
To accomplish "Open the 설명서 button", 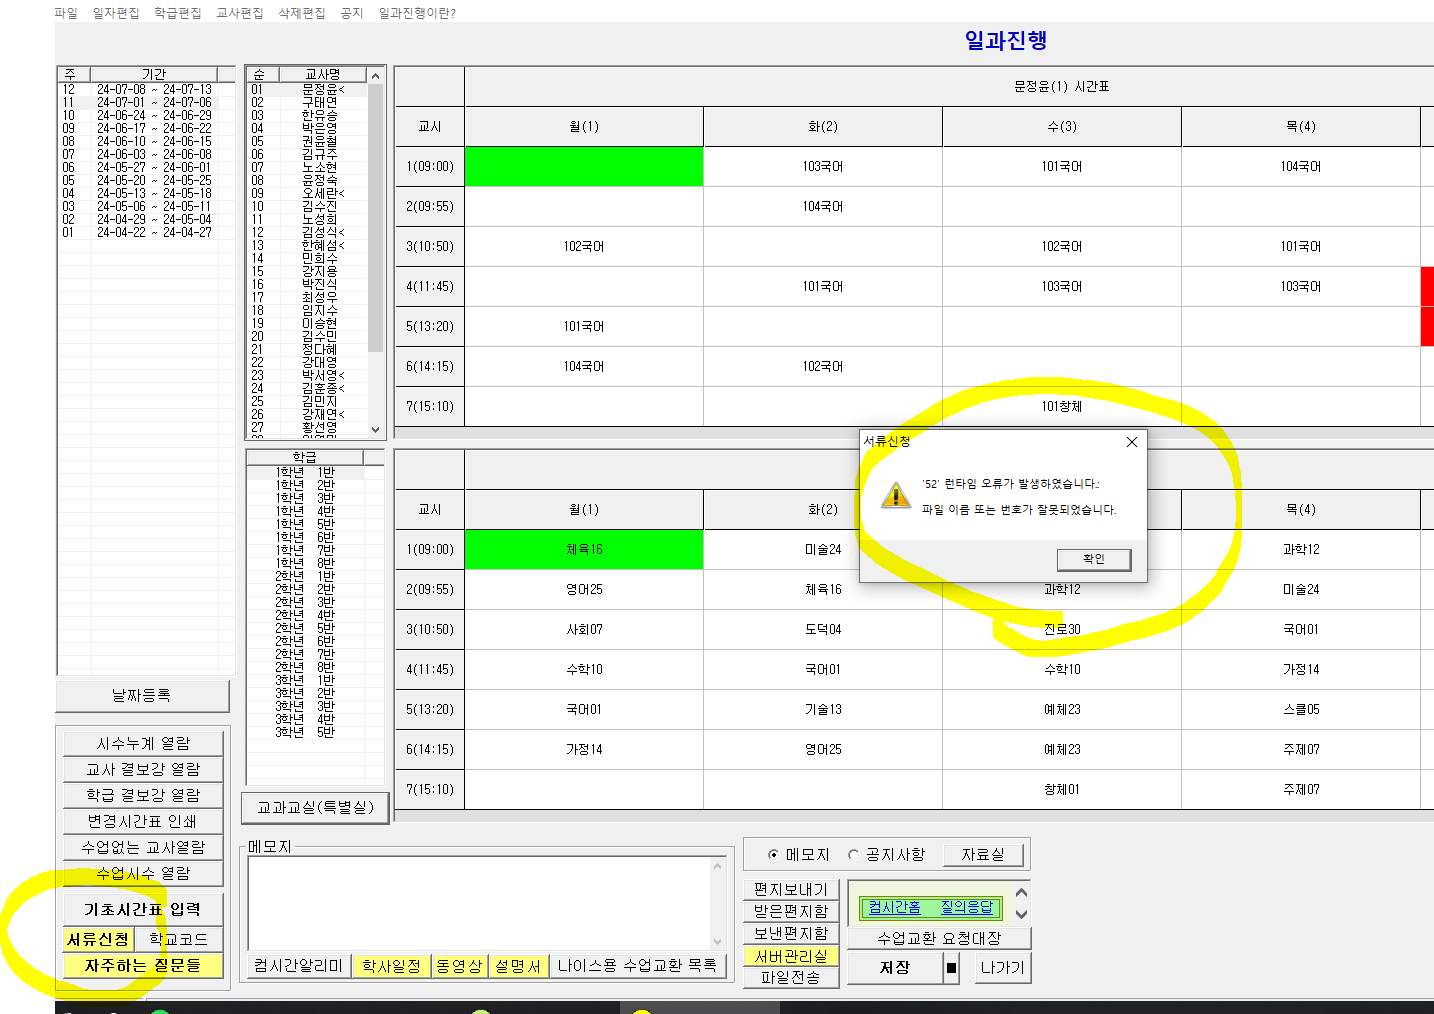I will click(x=518, y=965).
